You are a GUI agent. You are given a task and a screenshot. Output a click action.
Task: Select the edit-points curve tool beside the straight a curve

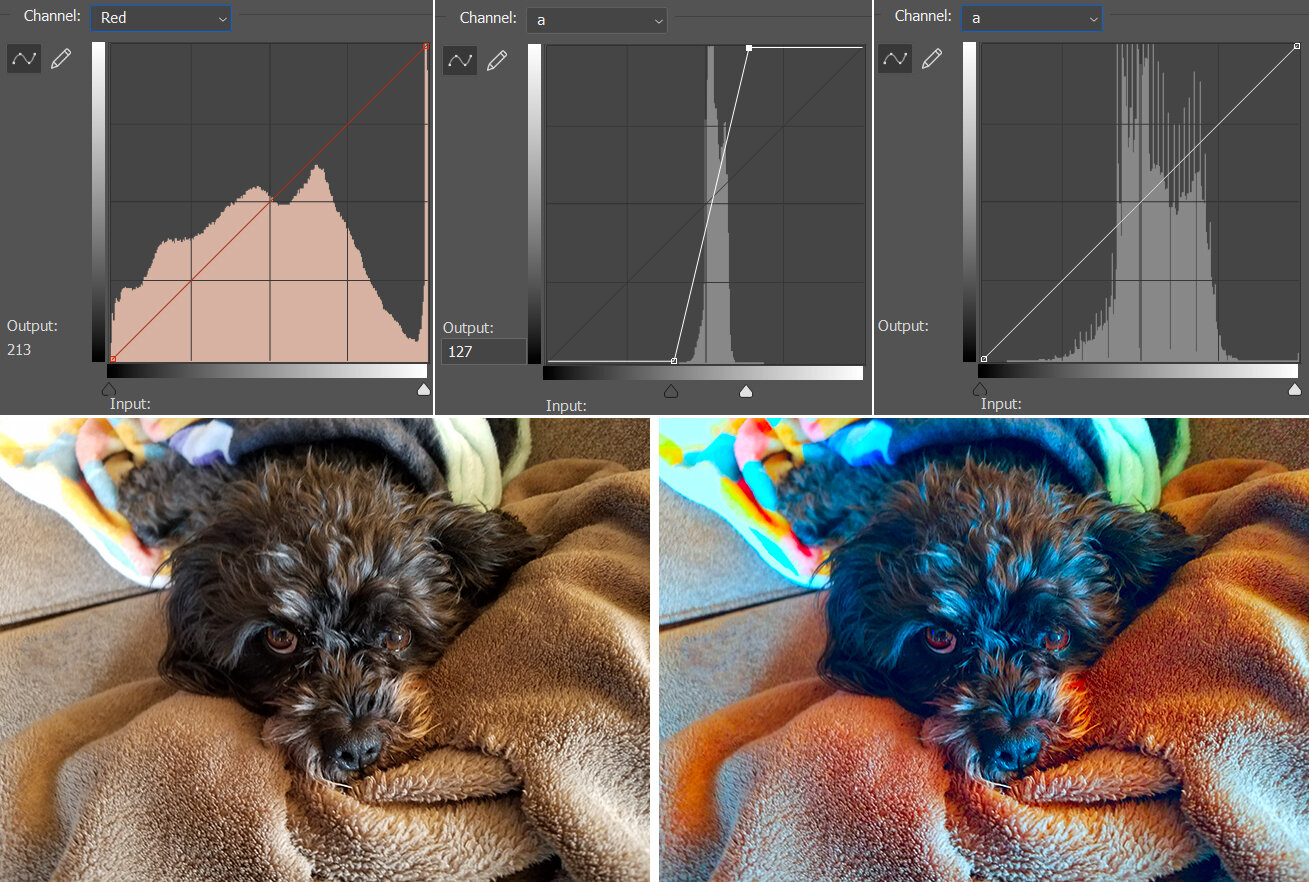895,59
